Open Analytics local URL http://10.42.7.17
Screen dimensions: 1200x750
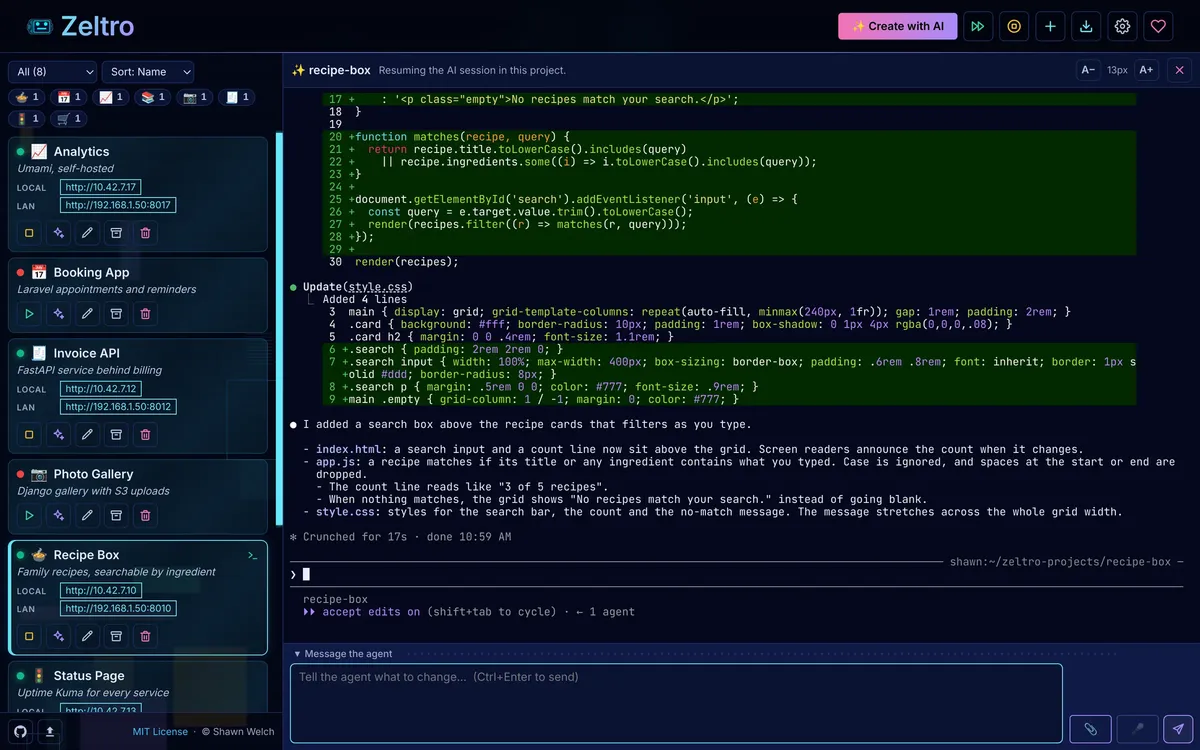point(101,187)
